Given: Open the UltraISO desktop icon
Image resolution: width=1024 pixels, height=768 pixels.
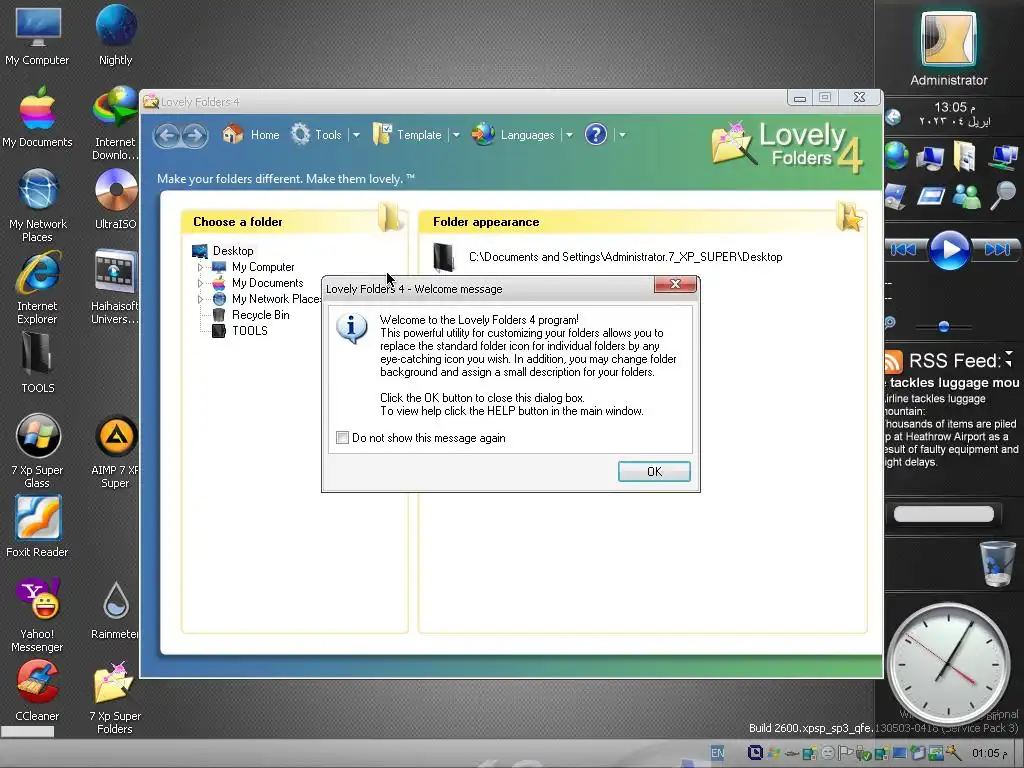Looking at the screenshot, I should tap(116, 200).
